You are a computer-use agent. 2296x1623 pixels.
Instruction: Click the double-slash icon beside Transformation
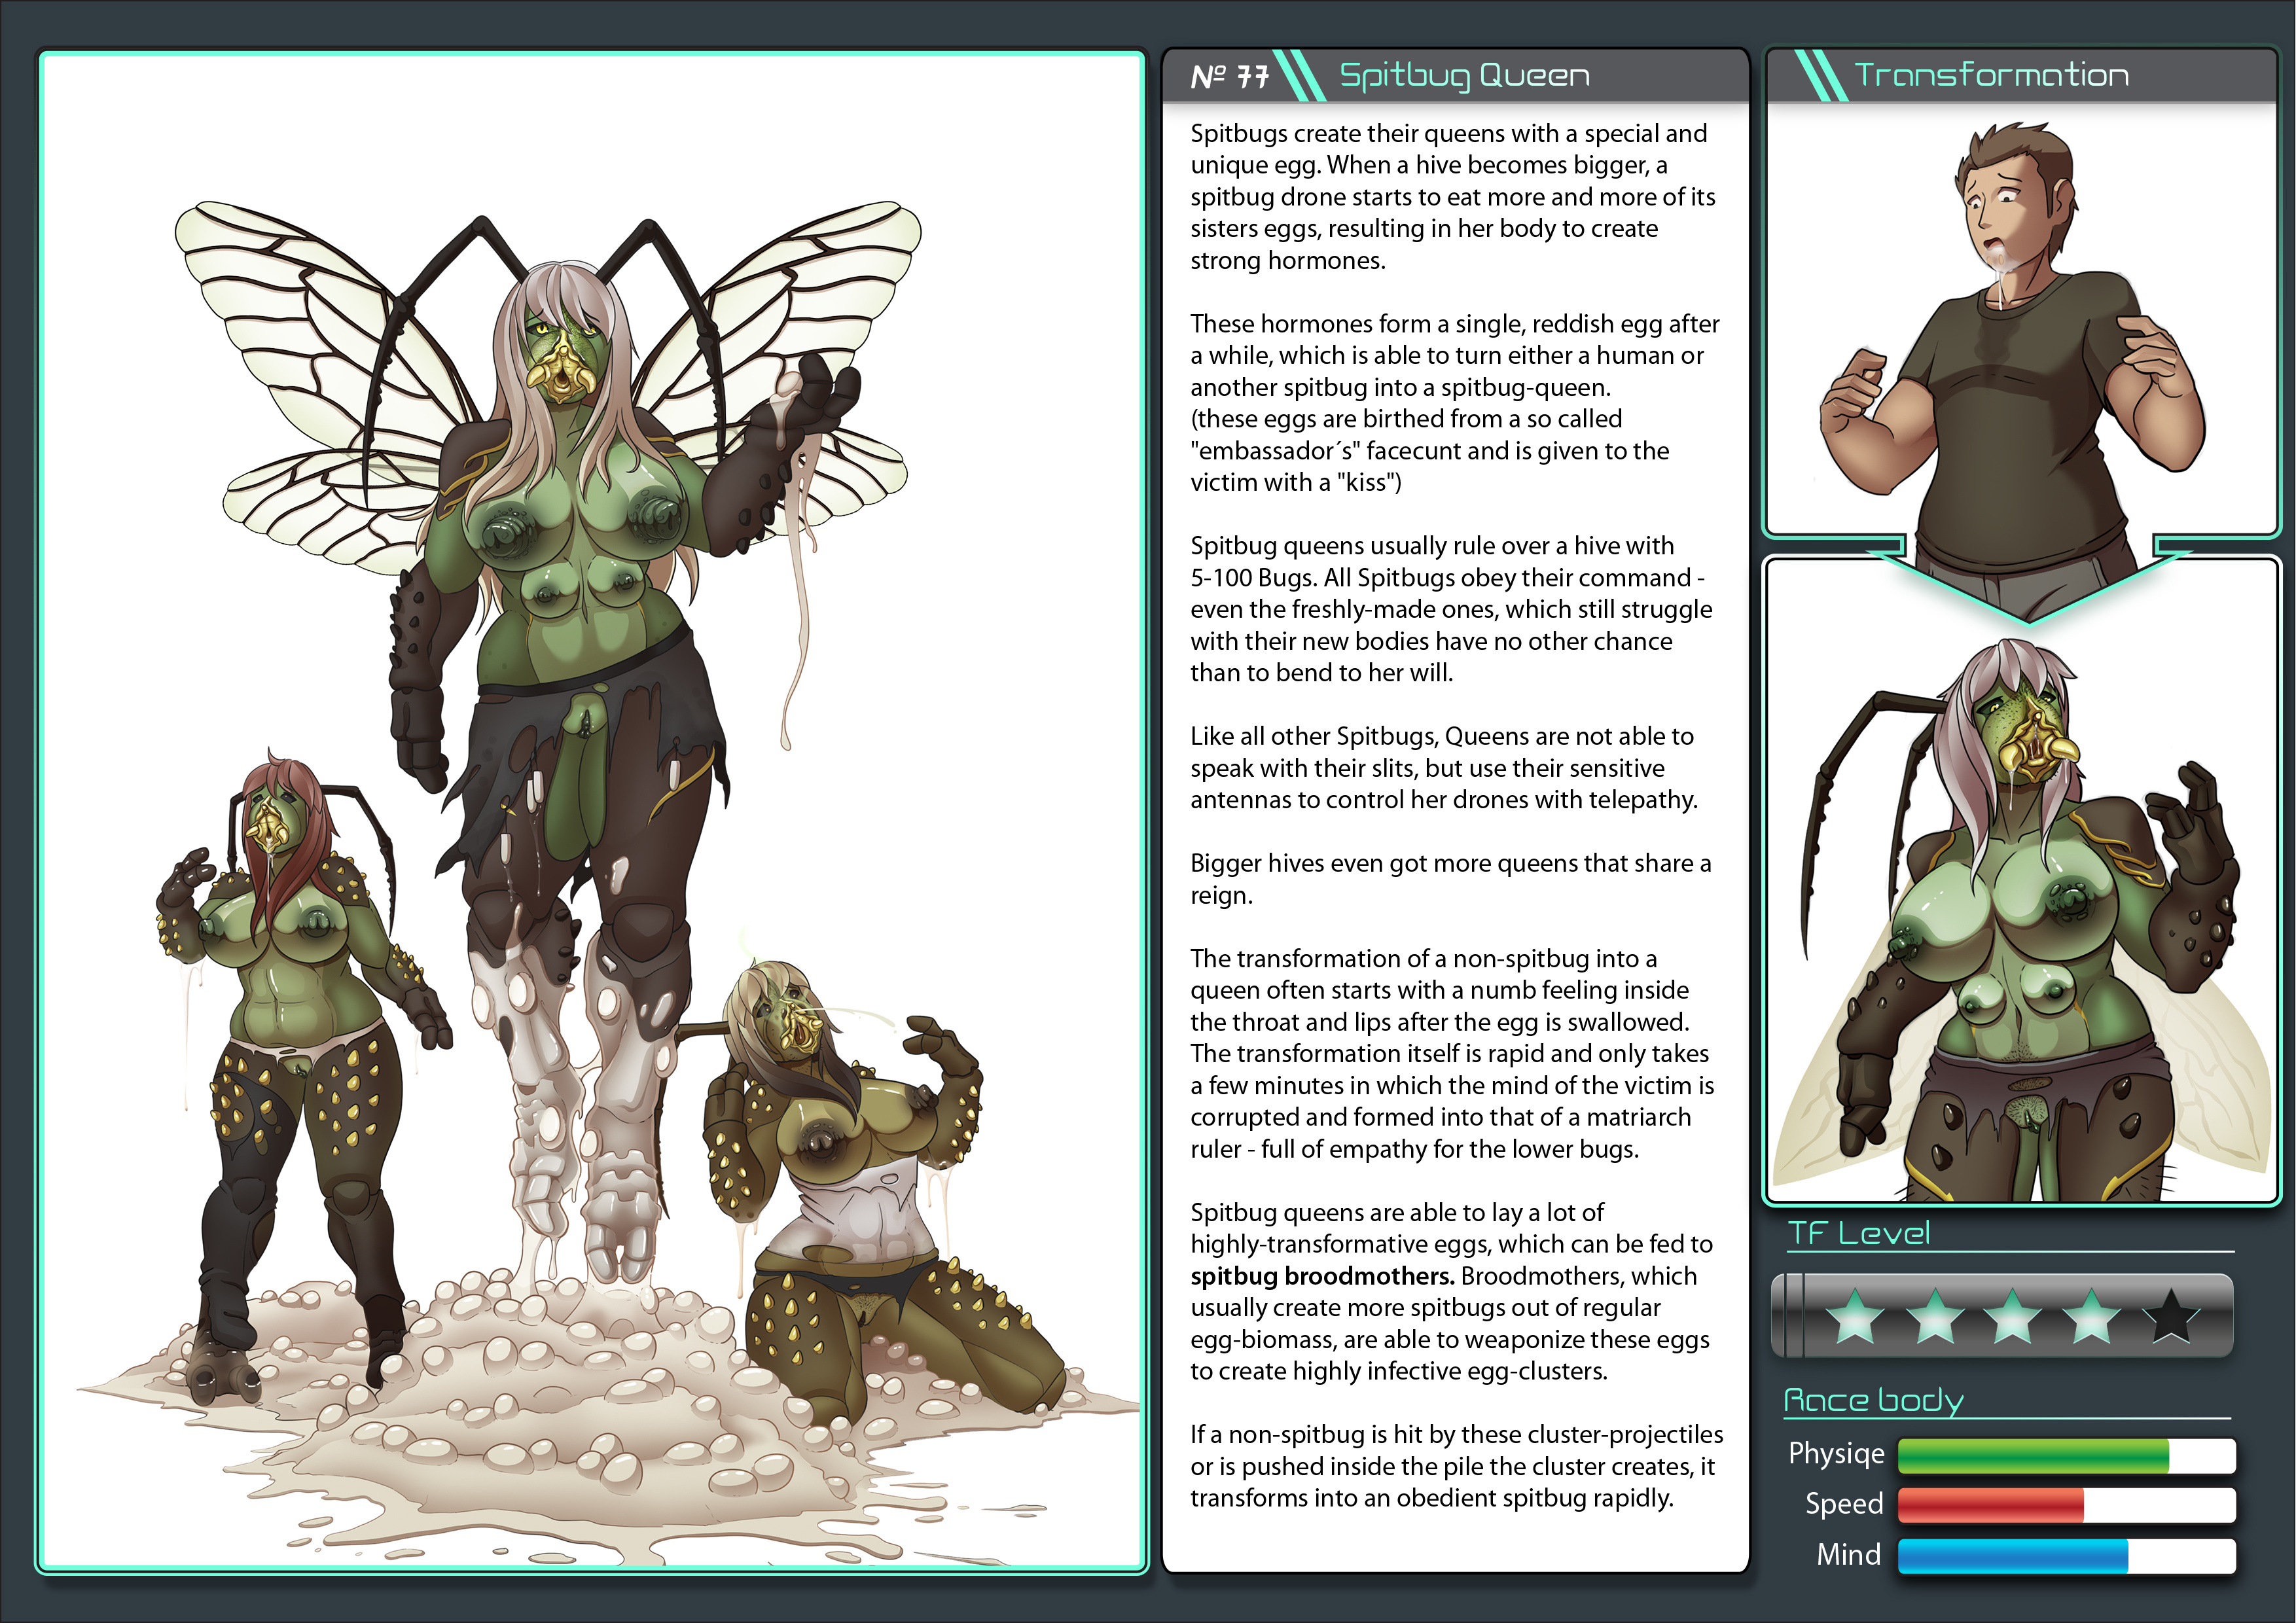click(1821, 75)
